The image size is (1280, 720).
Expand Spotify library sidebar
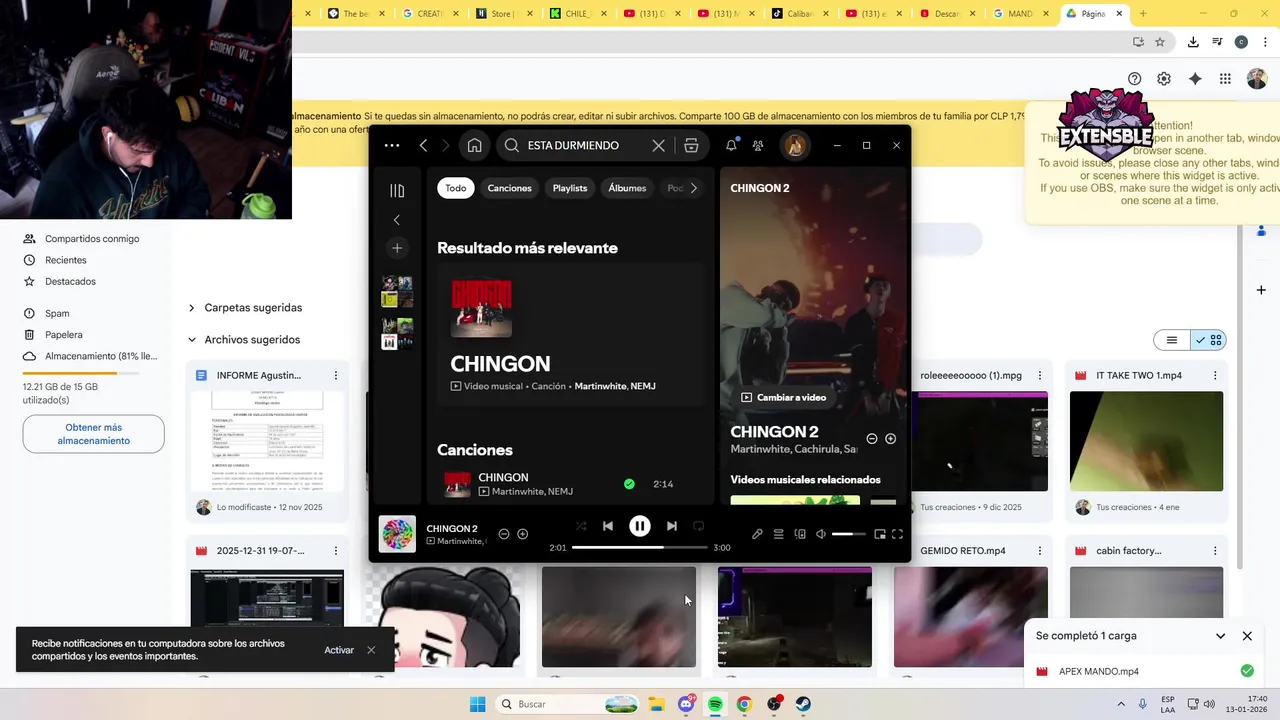(397, 190)
